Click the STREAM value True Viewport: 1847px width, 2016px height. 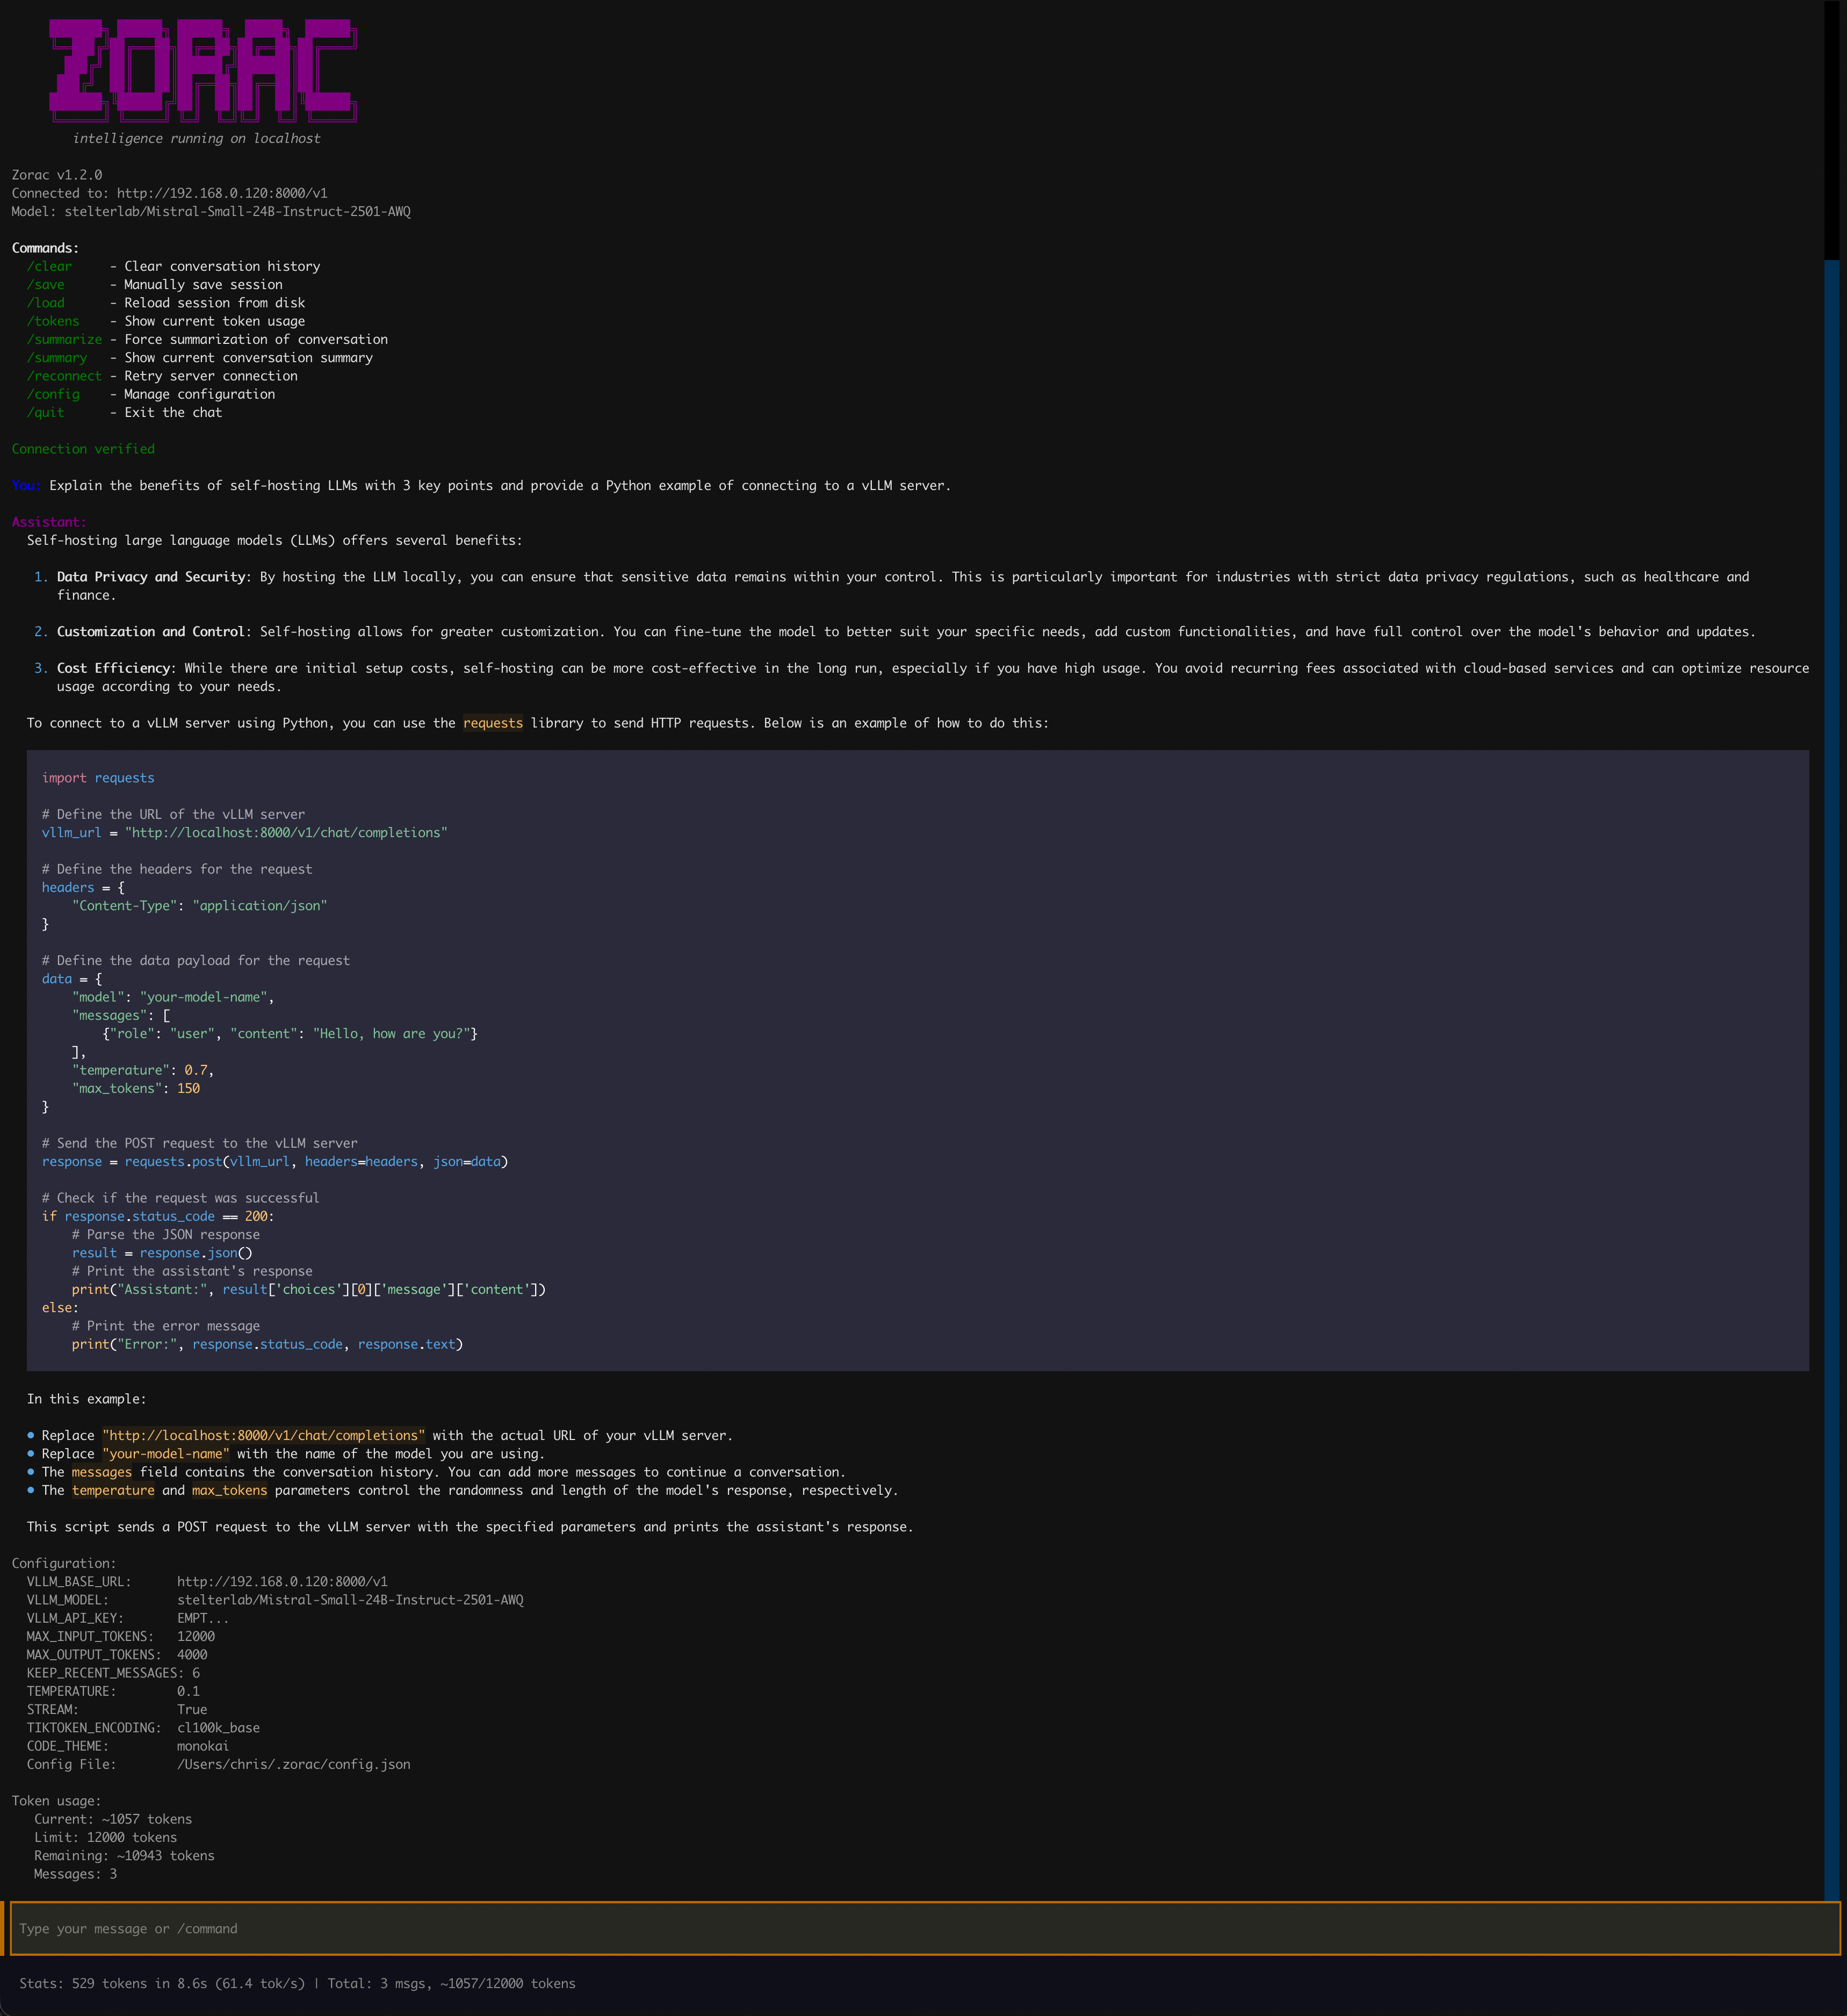(192, 1709)
